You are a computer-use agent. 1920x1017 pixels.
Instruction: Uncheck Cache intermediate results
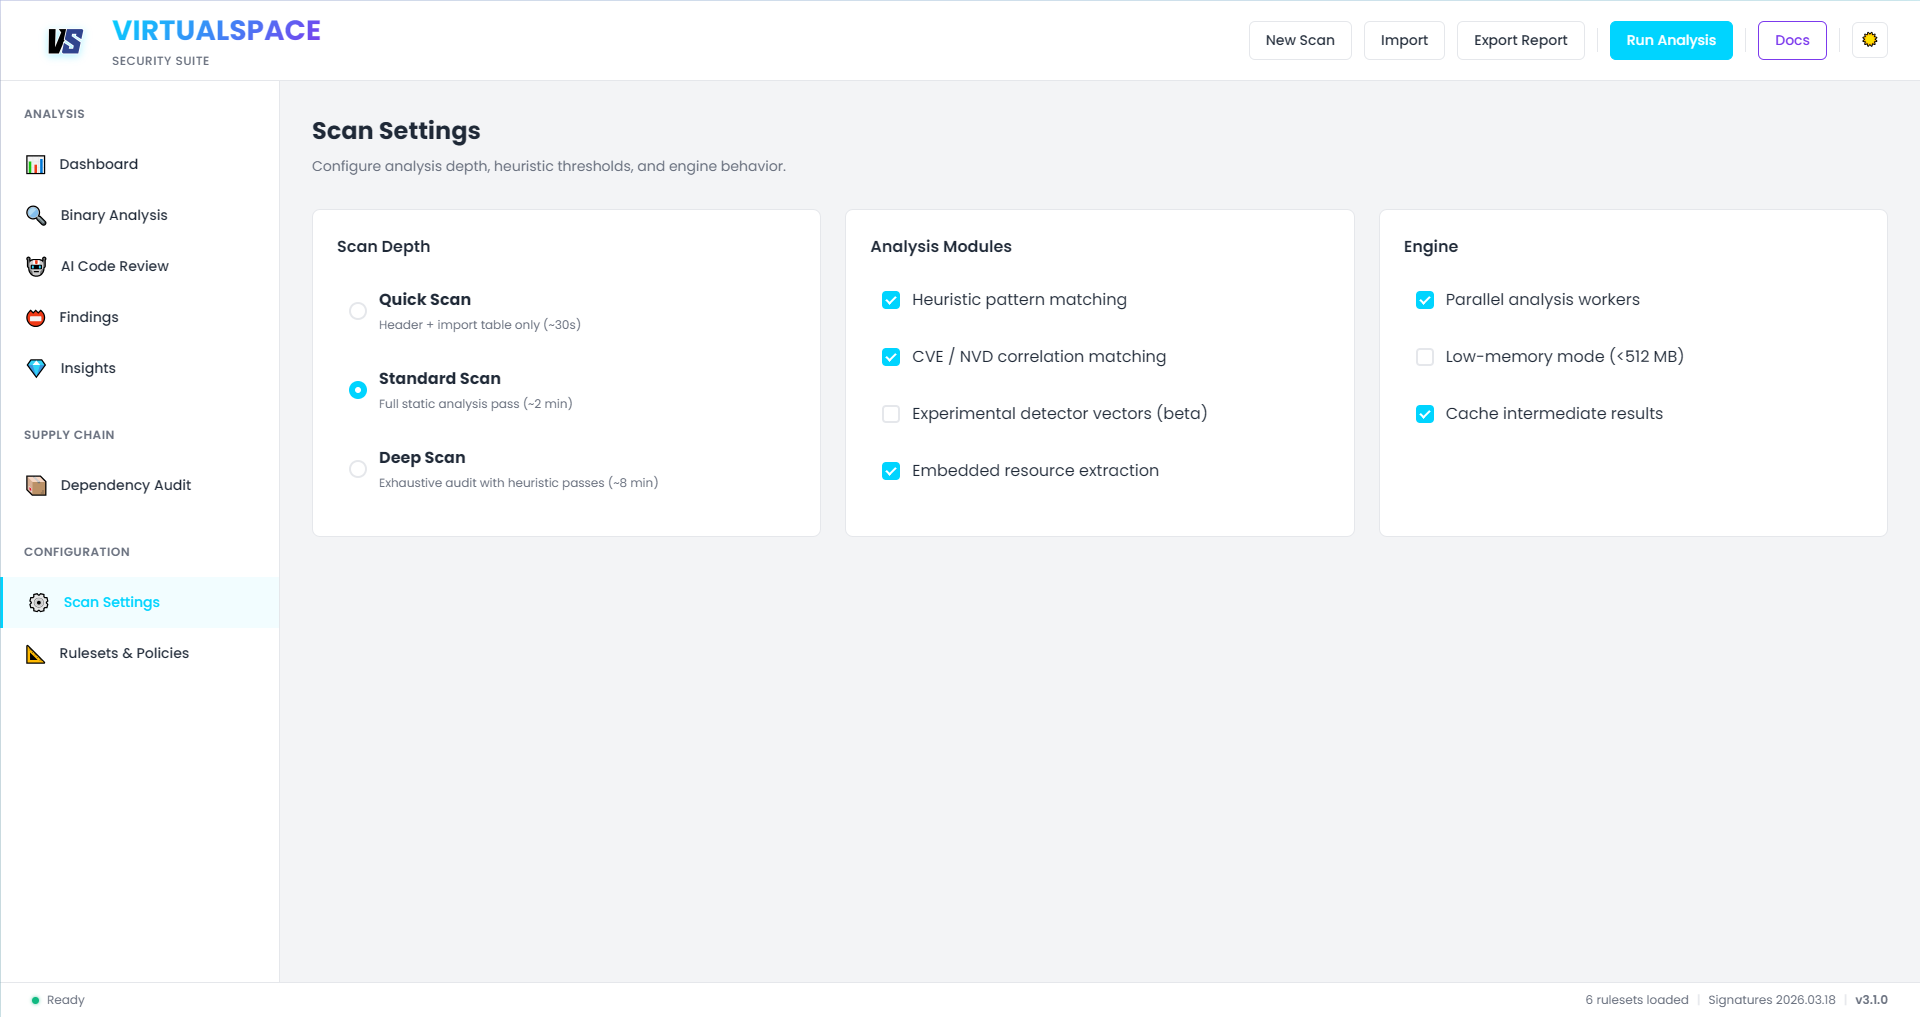click(1425, 414)
